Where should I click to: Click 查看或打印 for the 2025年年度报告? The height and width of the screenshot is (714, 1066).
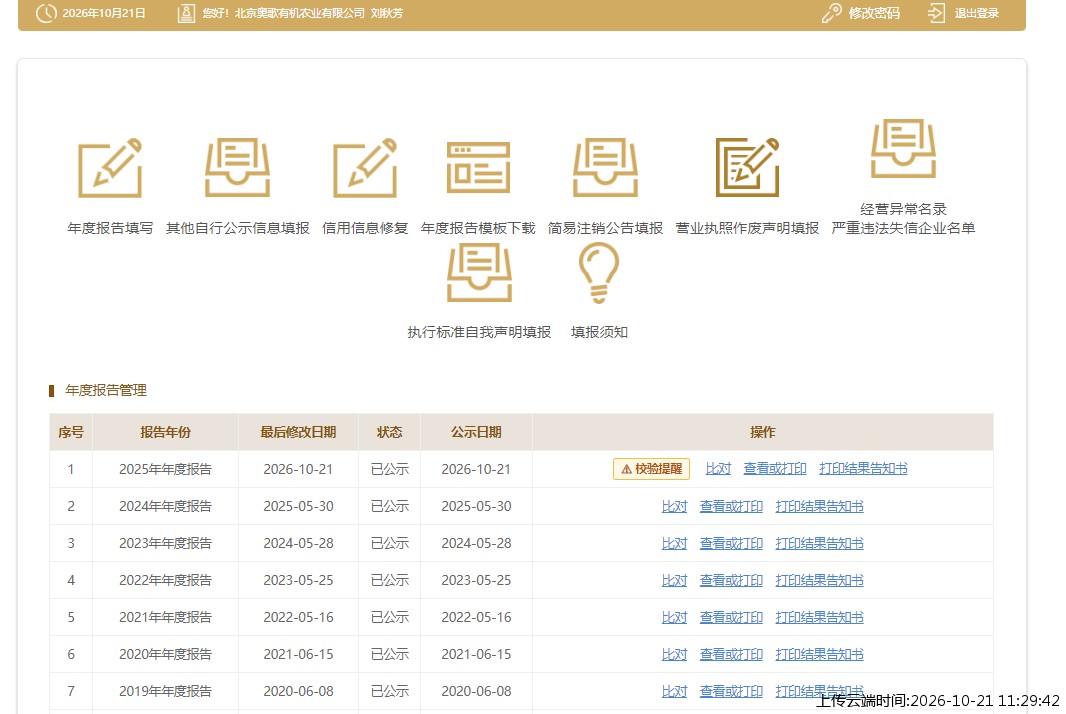point(774,469)
